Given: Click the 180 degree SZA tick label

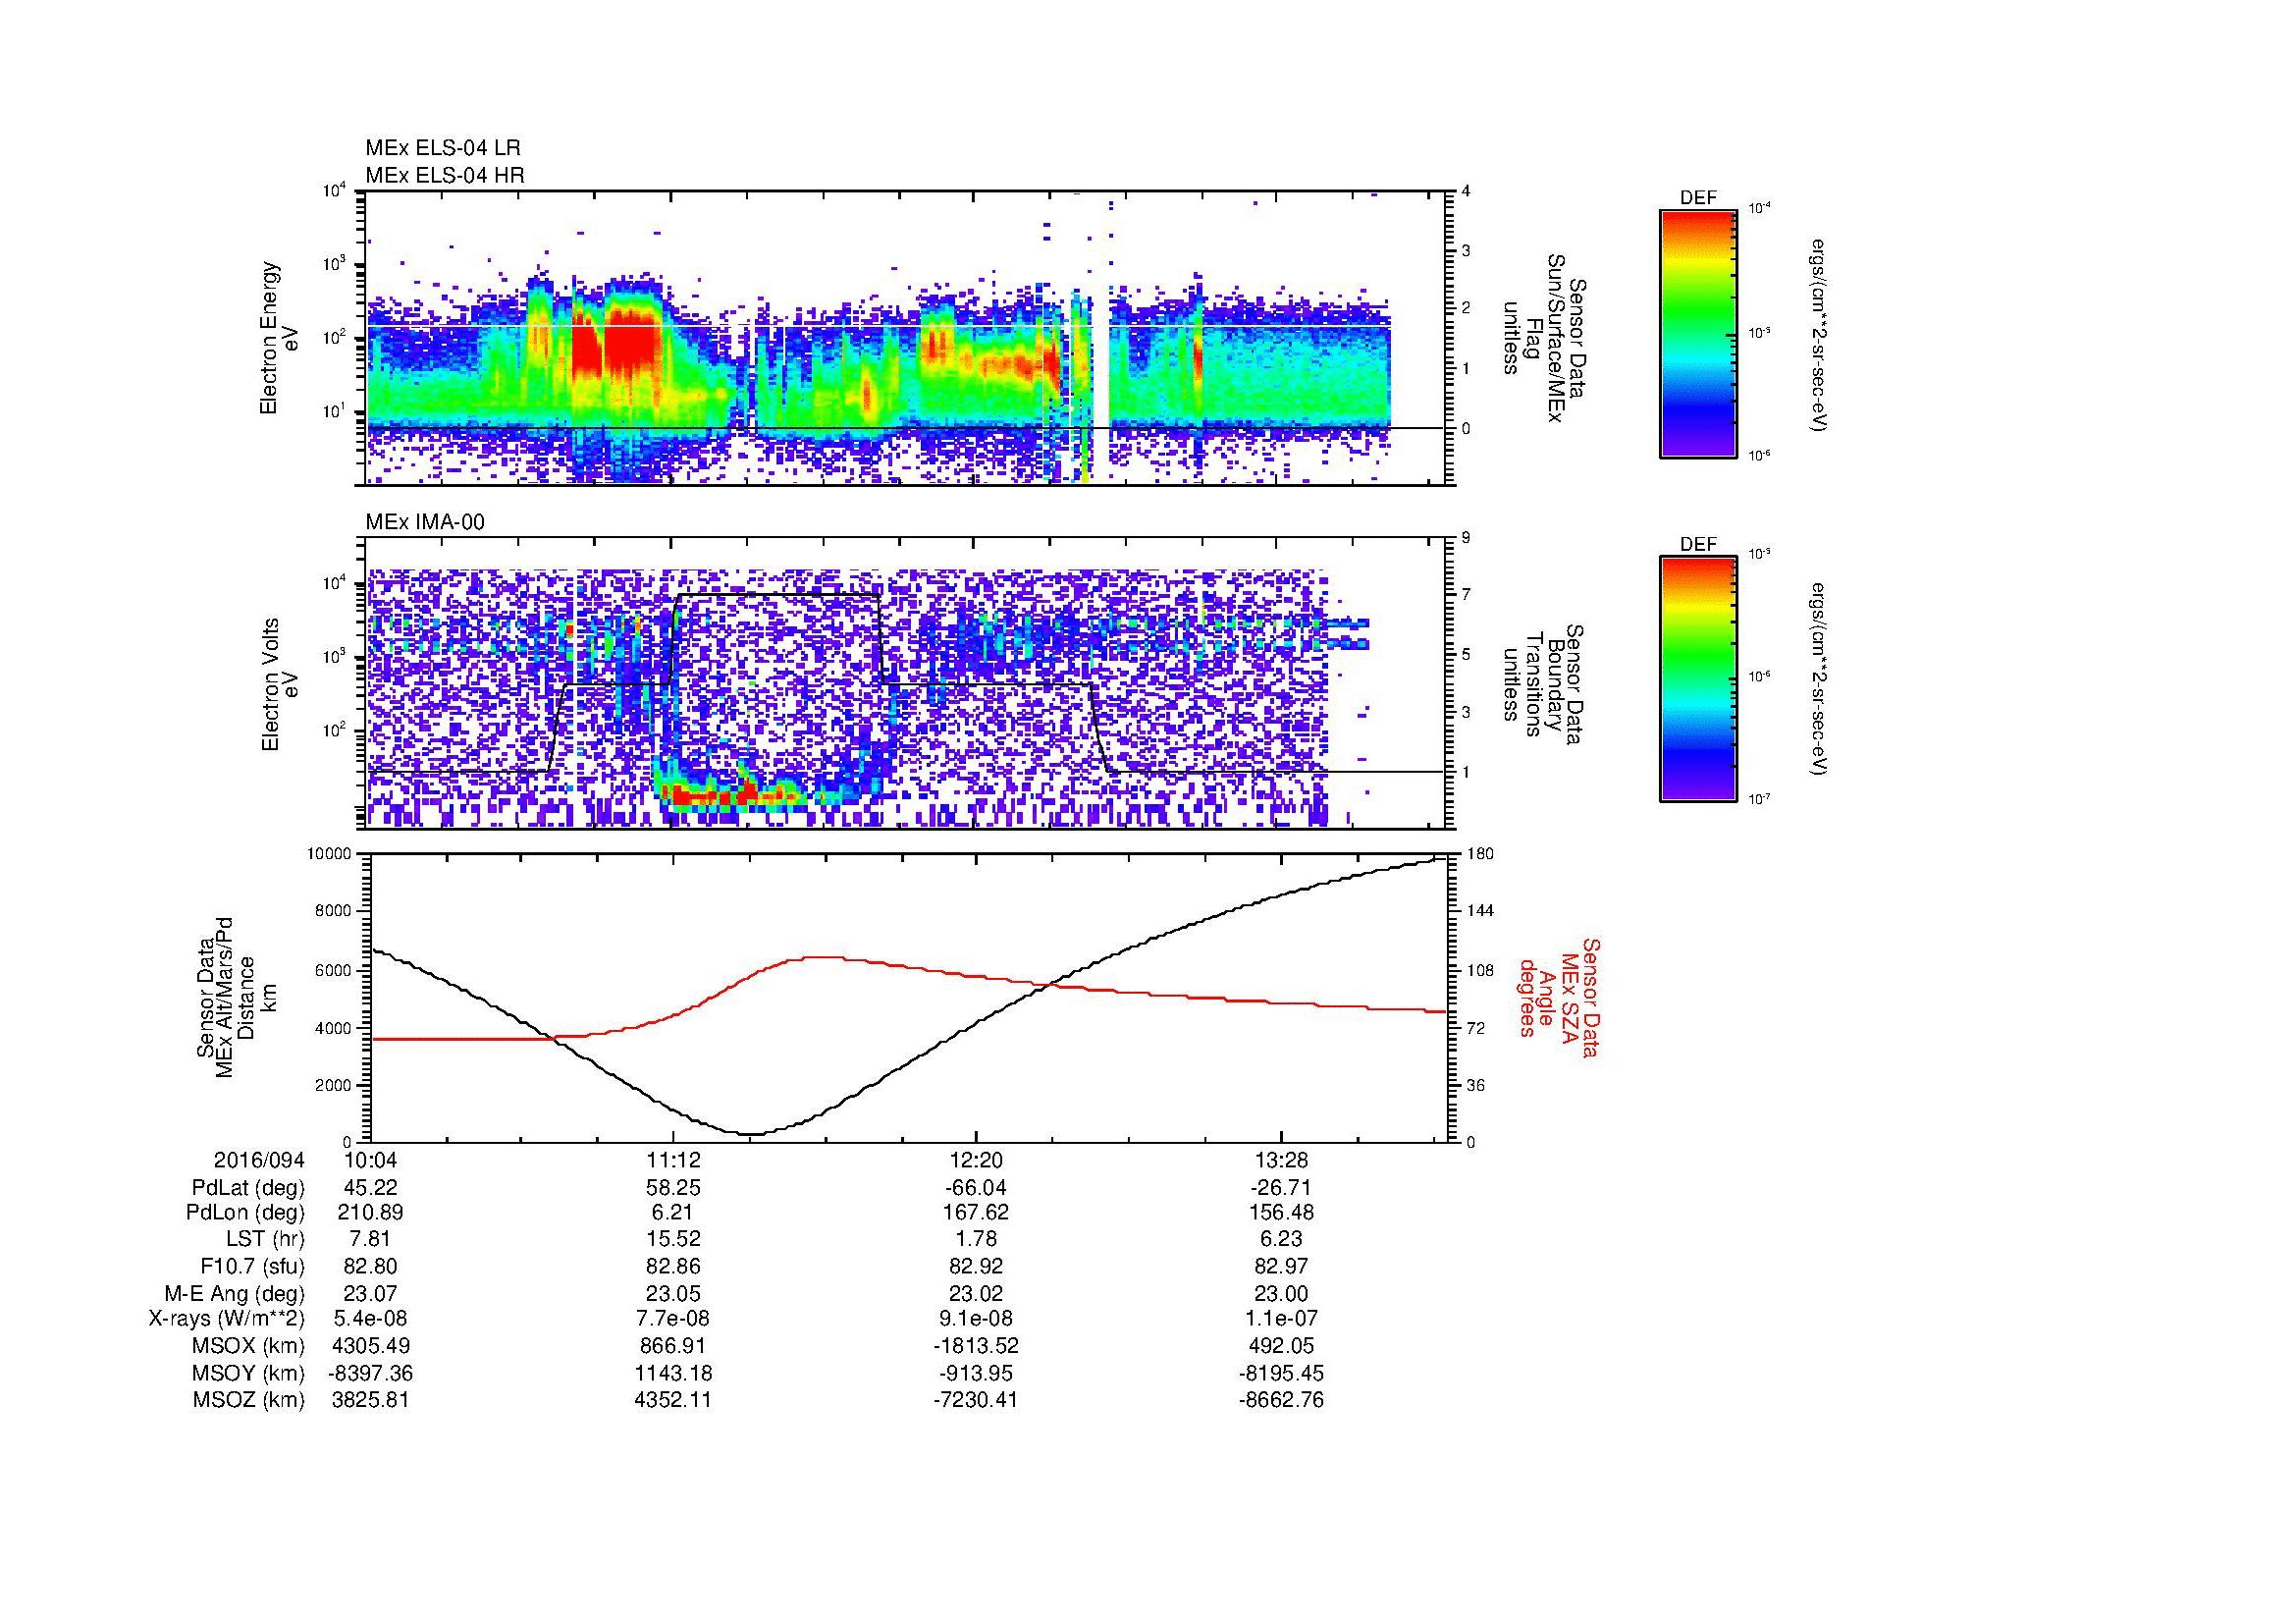Looking at the screenshot, I should [1480, 854].
